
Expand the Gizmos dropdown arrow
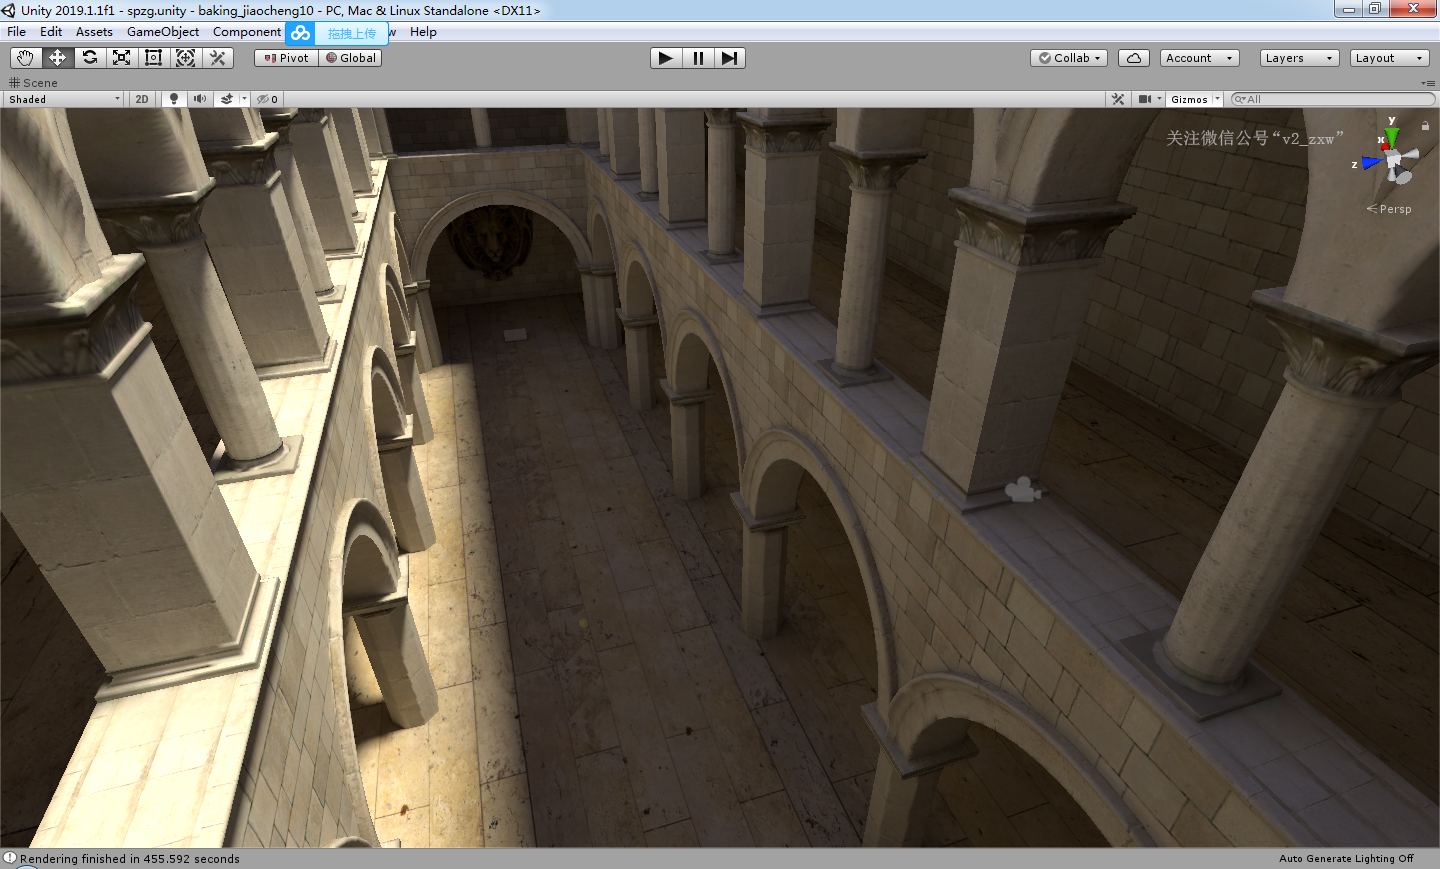1217,99
